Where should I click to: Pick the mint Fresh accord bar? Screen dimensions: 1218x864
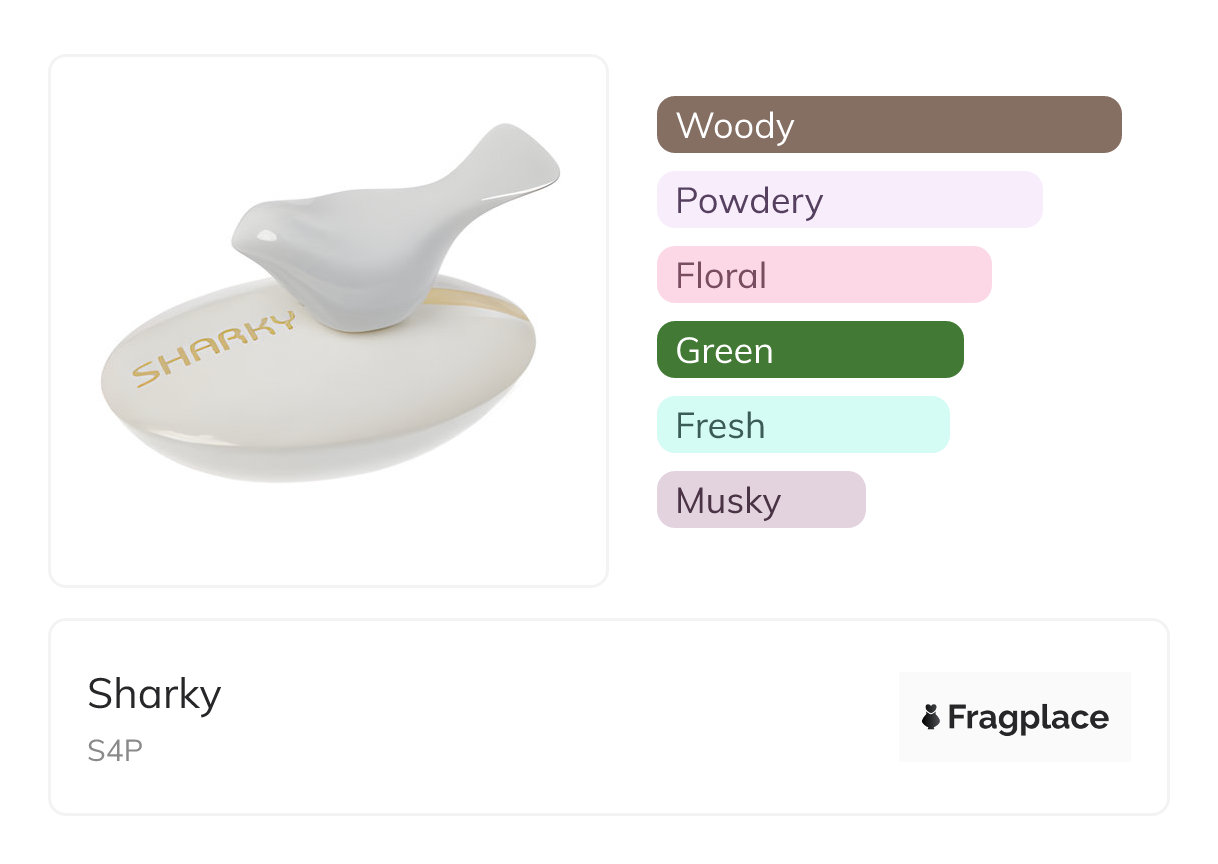click(x=802, y=425)
